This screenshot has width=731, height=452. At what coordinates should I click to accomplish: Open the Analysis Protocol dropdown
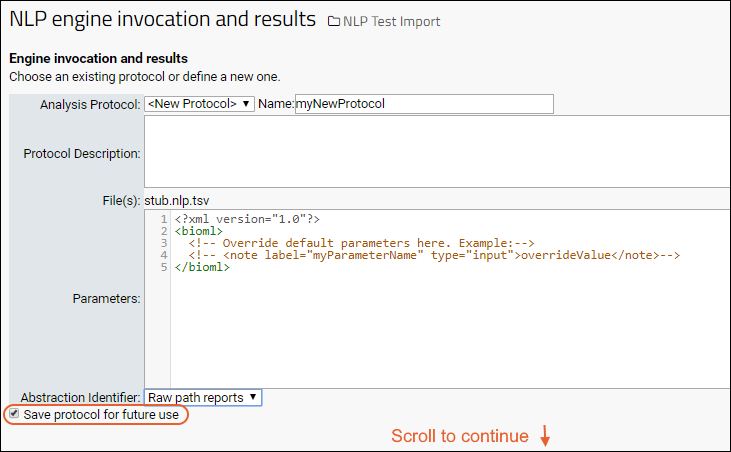click(x=199, y=103)
